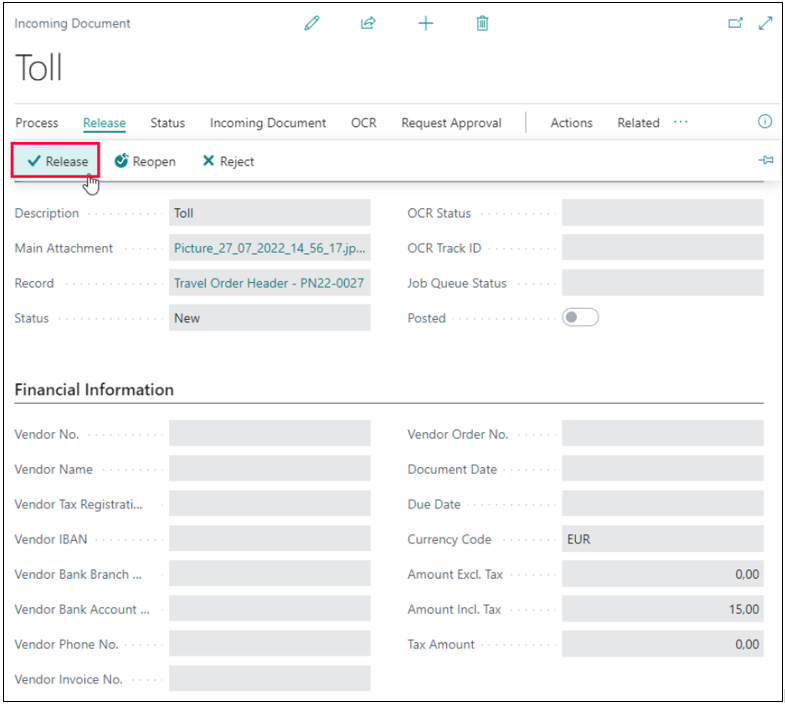Click the Reject action
This screenshot has height=705, width=785.
pyautogui.click(x=228, y=161)
